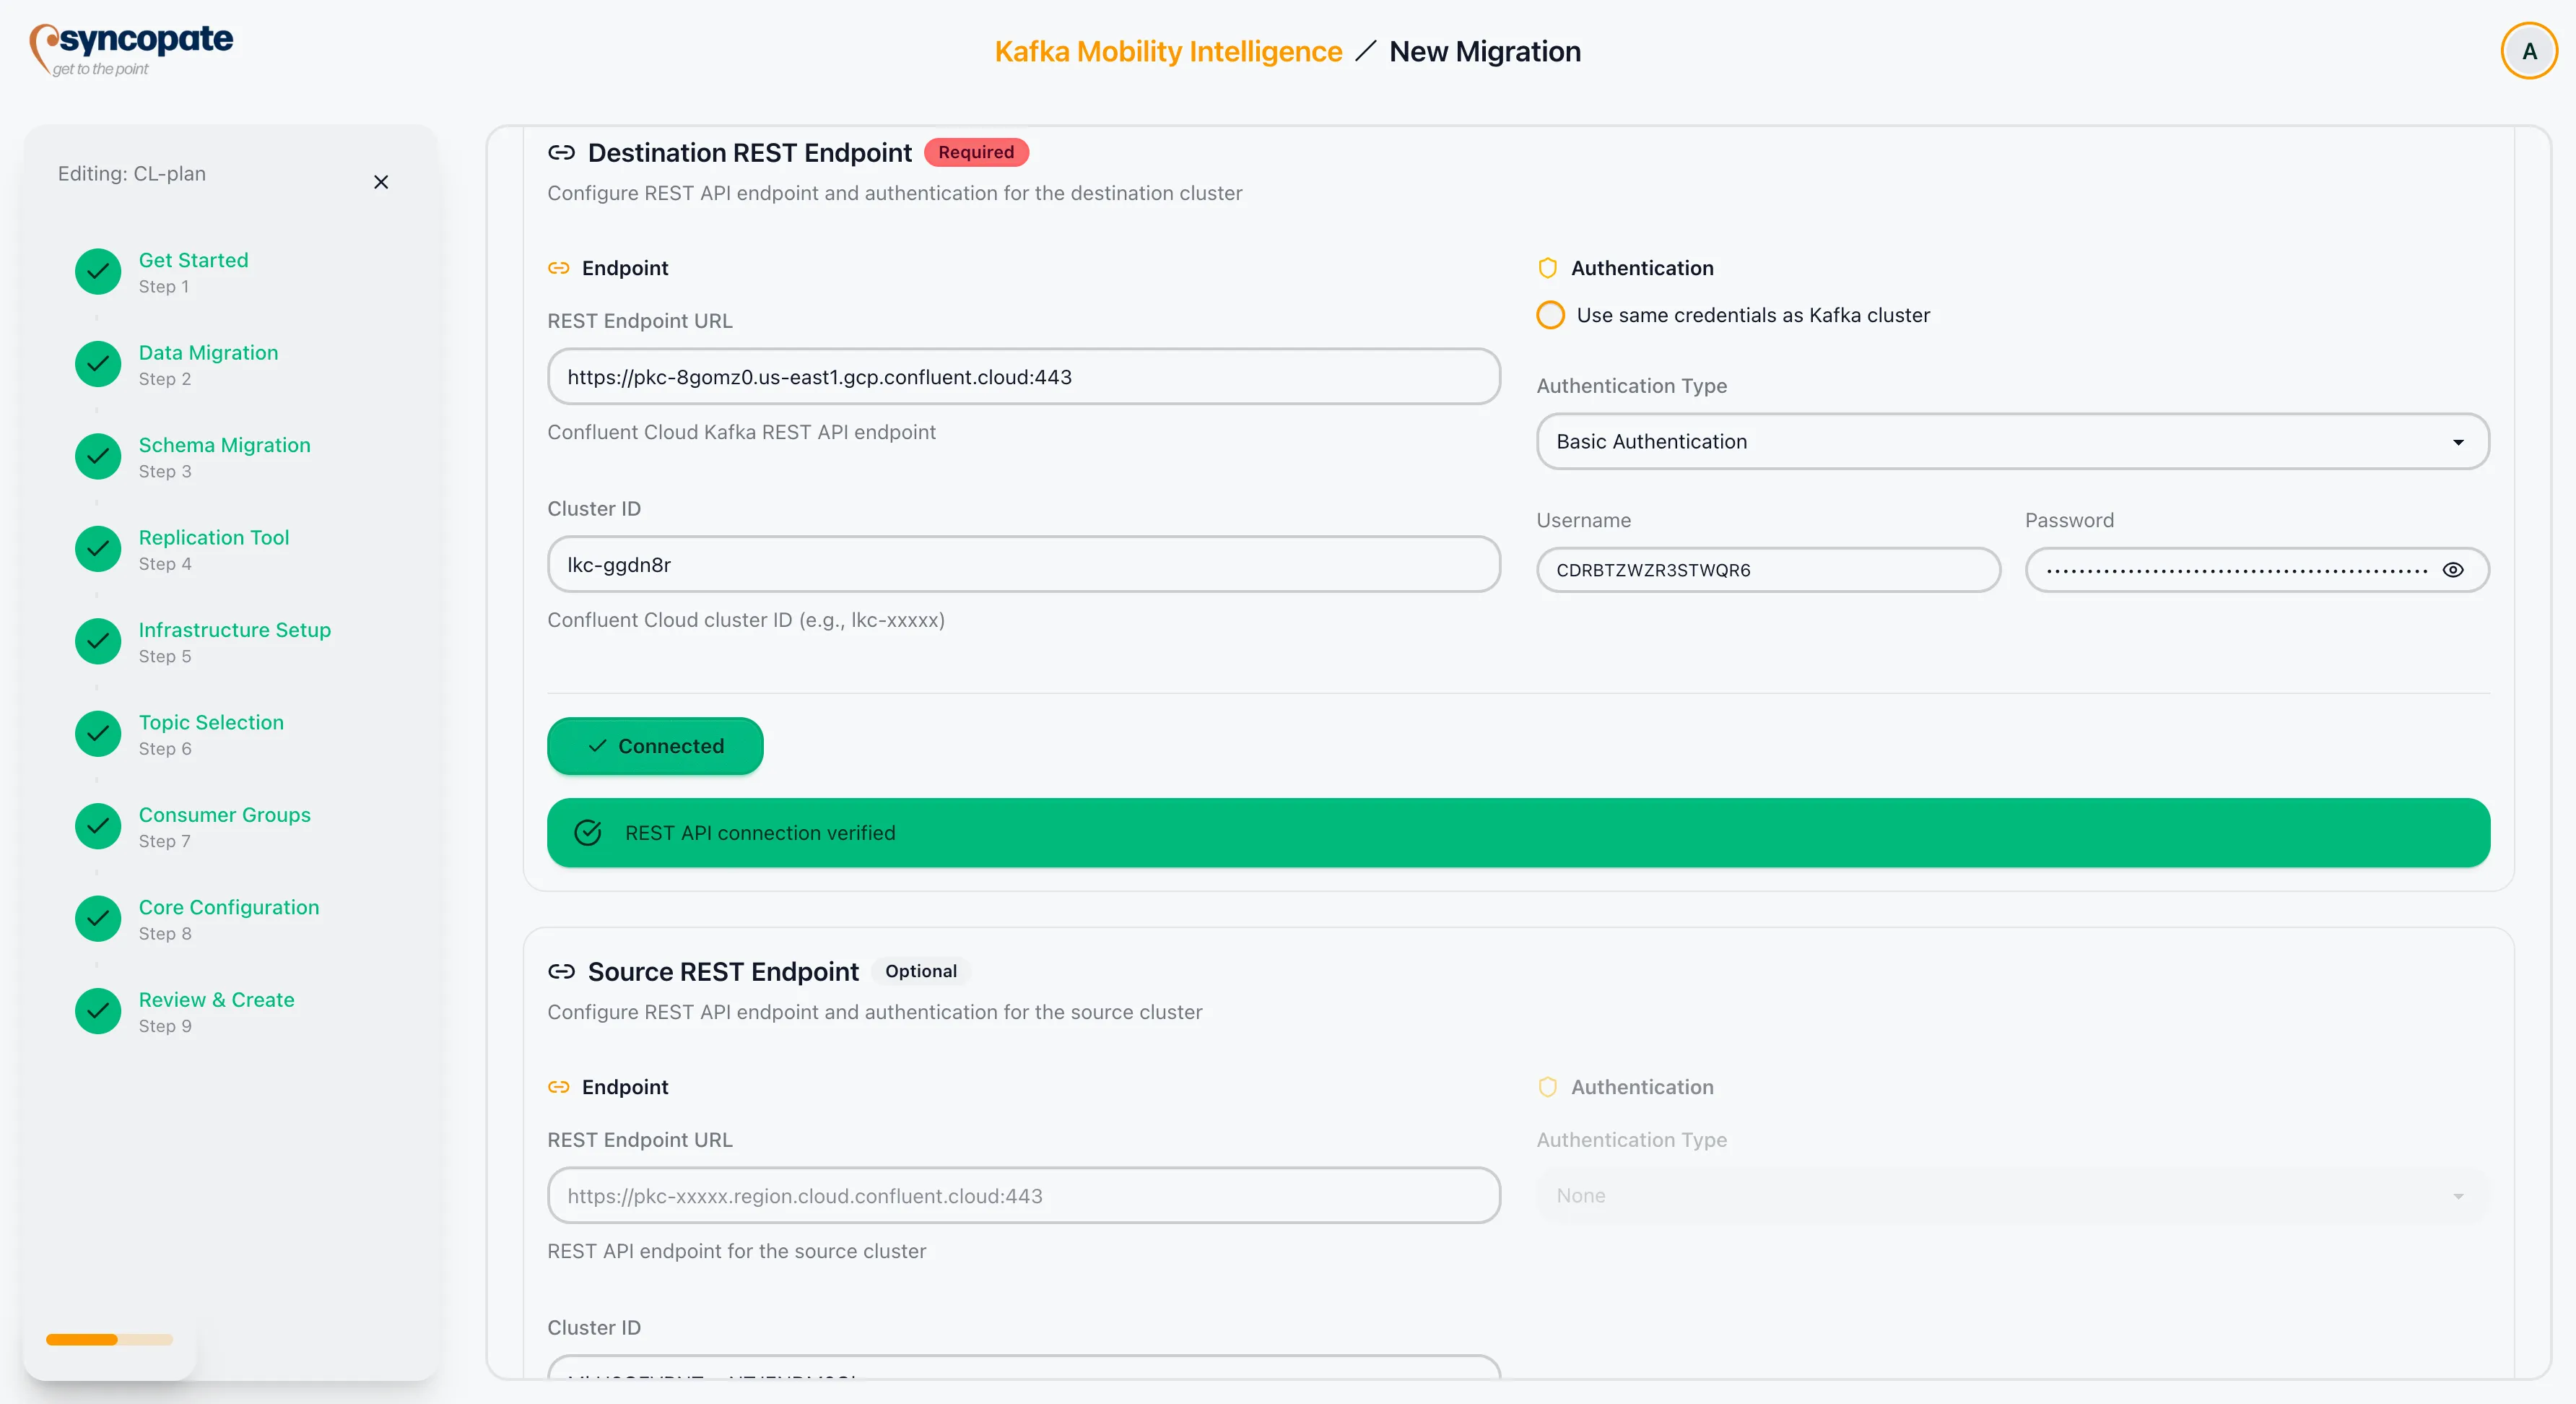Go to the Schema Migration step
Image resolution: width=2576 pixels, height=1404 pixels.
(x=224, y=445)
